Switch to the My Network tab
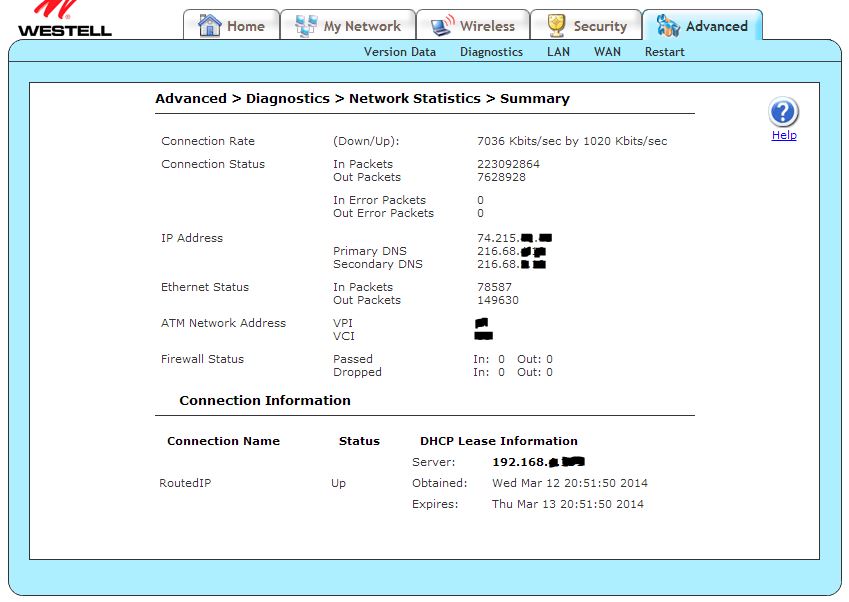This screenshot has height=602, width=849. (348, 25)
